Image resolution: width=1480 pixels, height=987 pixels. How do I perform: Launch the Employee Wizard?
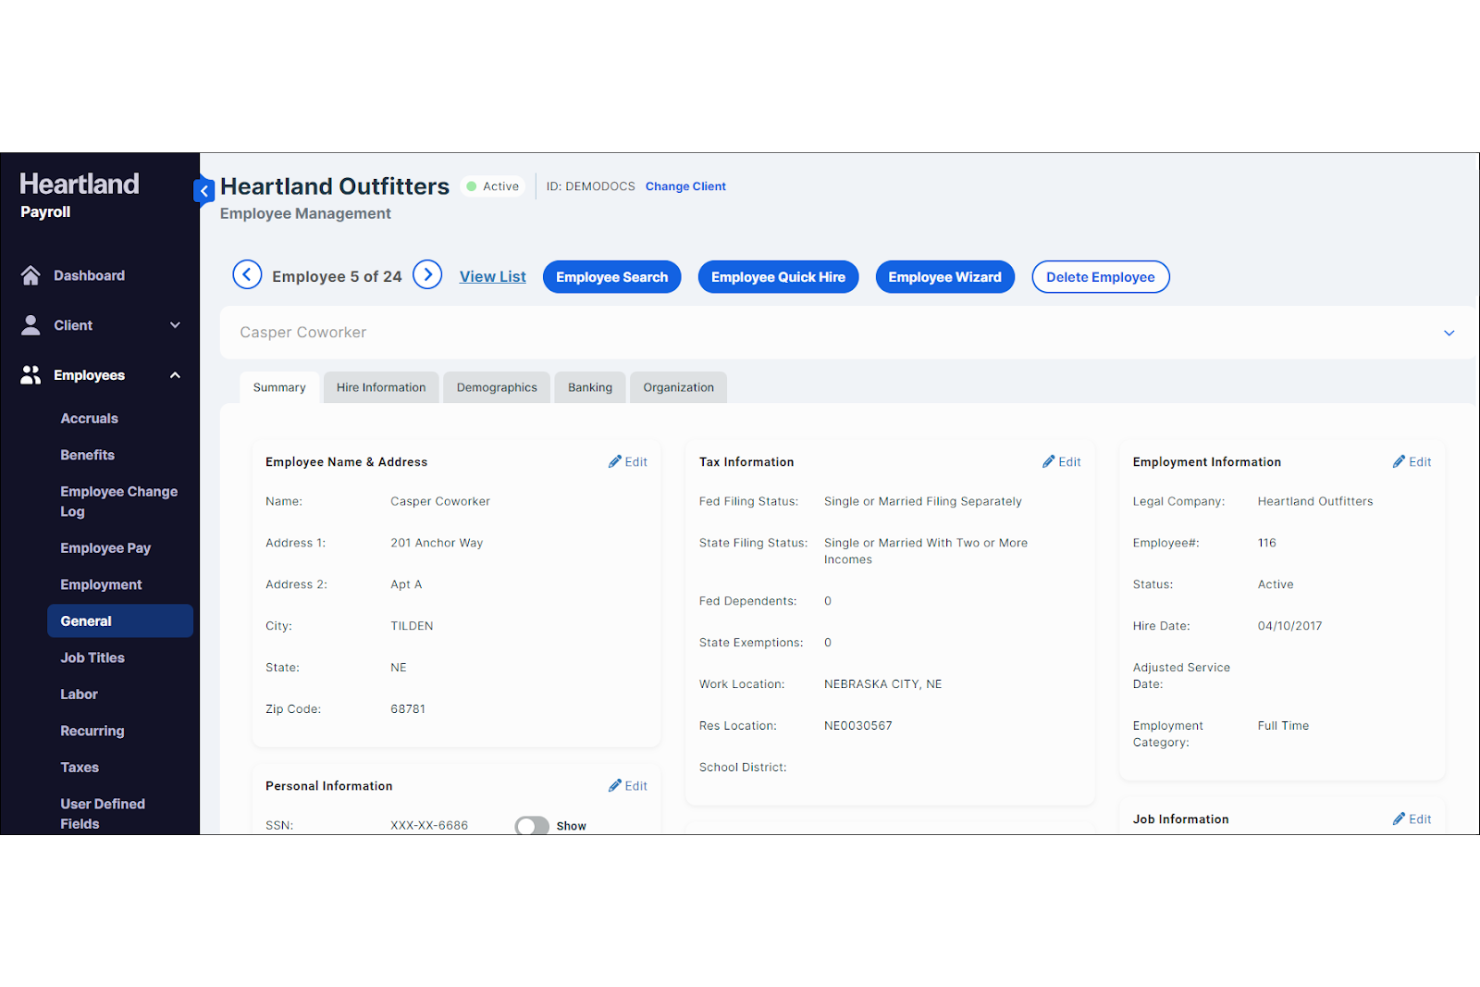point(945,277)
